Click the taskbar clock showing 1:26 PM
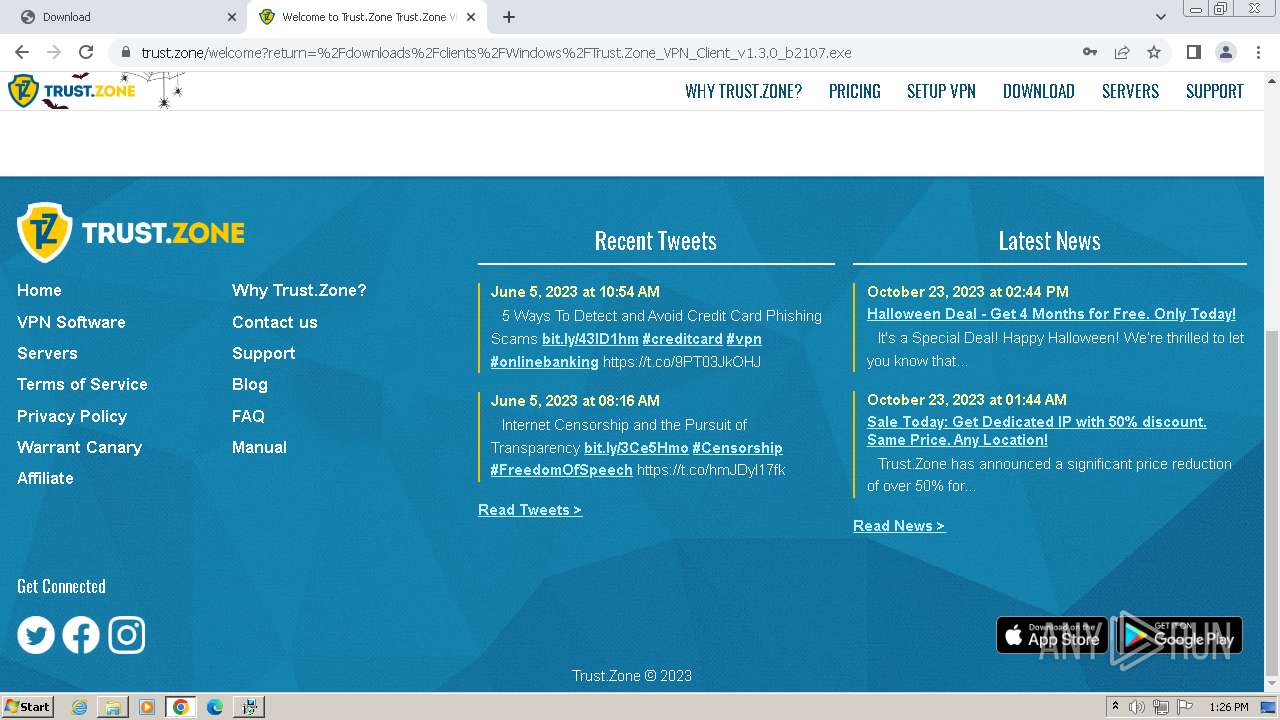The height and width of the screenshot is (720, 1280). click(1228, 707)
